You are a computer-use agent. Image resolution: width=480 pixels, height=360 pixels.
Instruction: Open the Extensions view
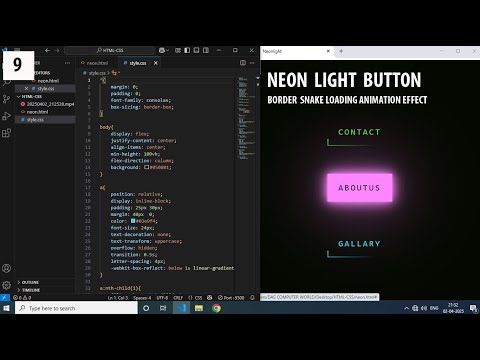tap(6, 133)
